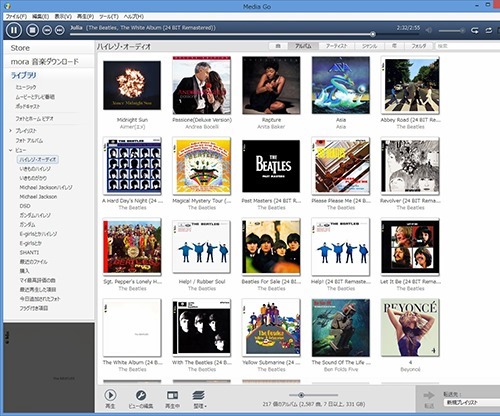Select the Let It Be album cover
The image size is (500, 416).
[x=410, y=247]
